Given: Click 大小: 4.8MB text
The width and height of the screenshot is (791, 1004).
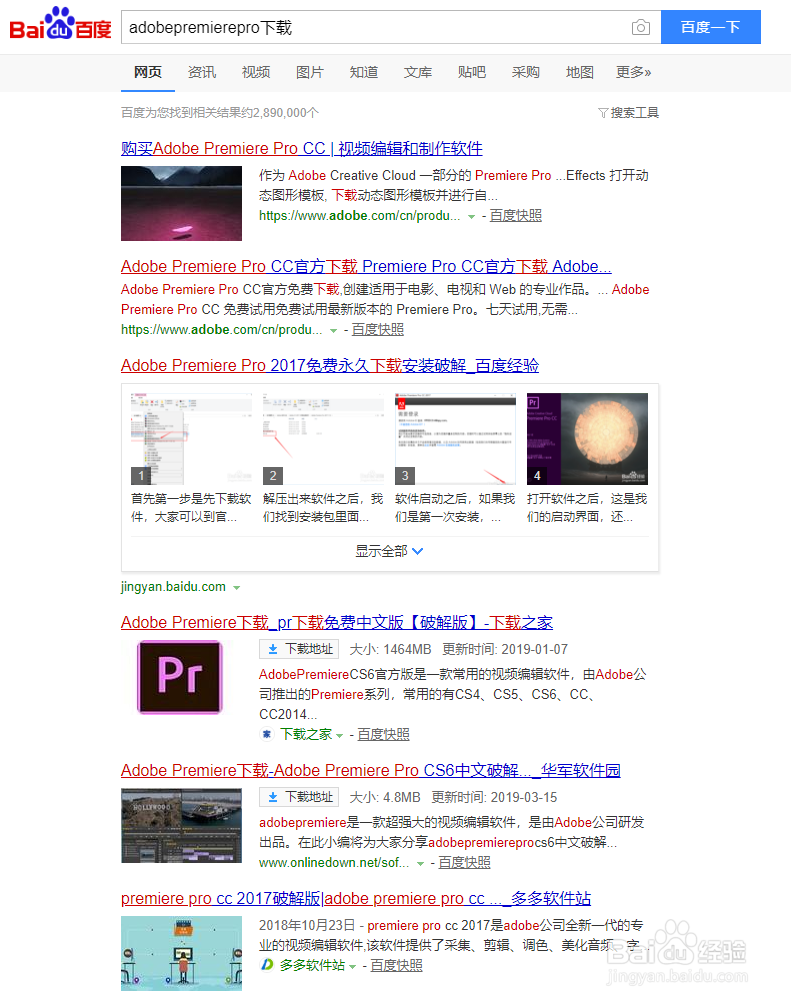Looking at the screenshot, I should click(x=385, y=797).
